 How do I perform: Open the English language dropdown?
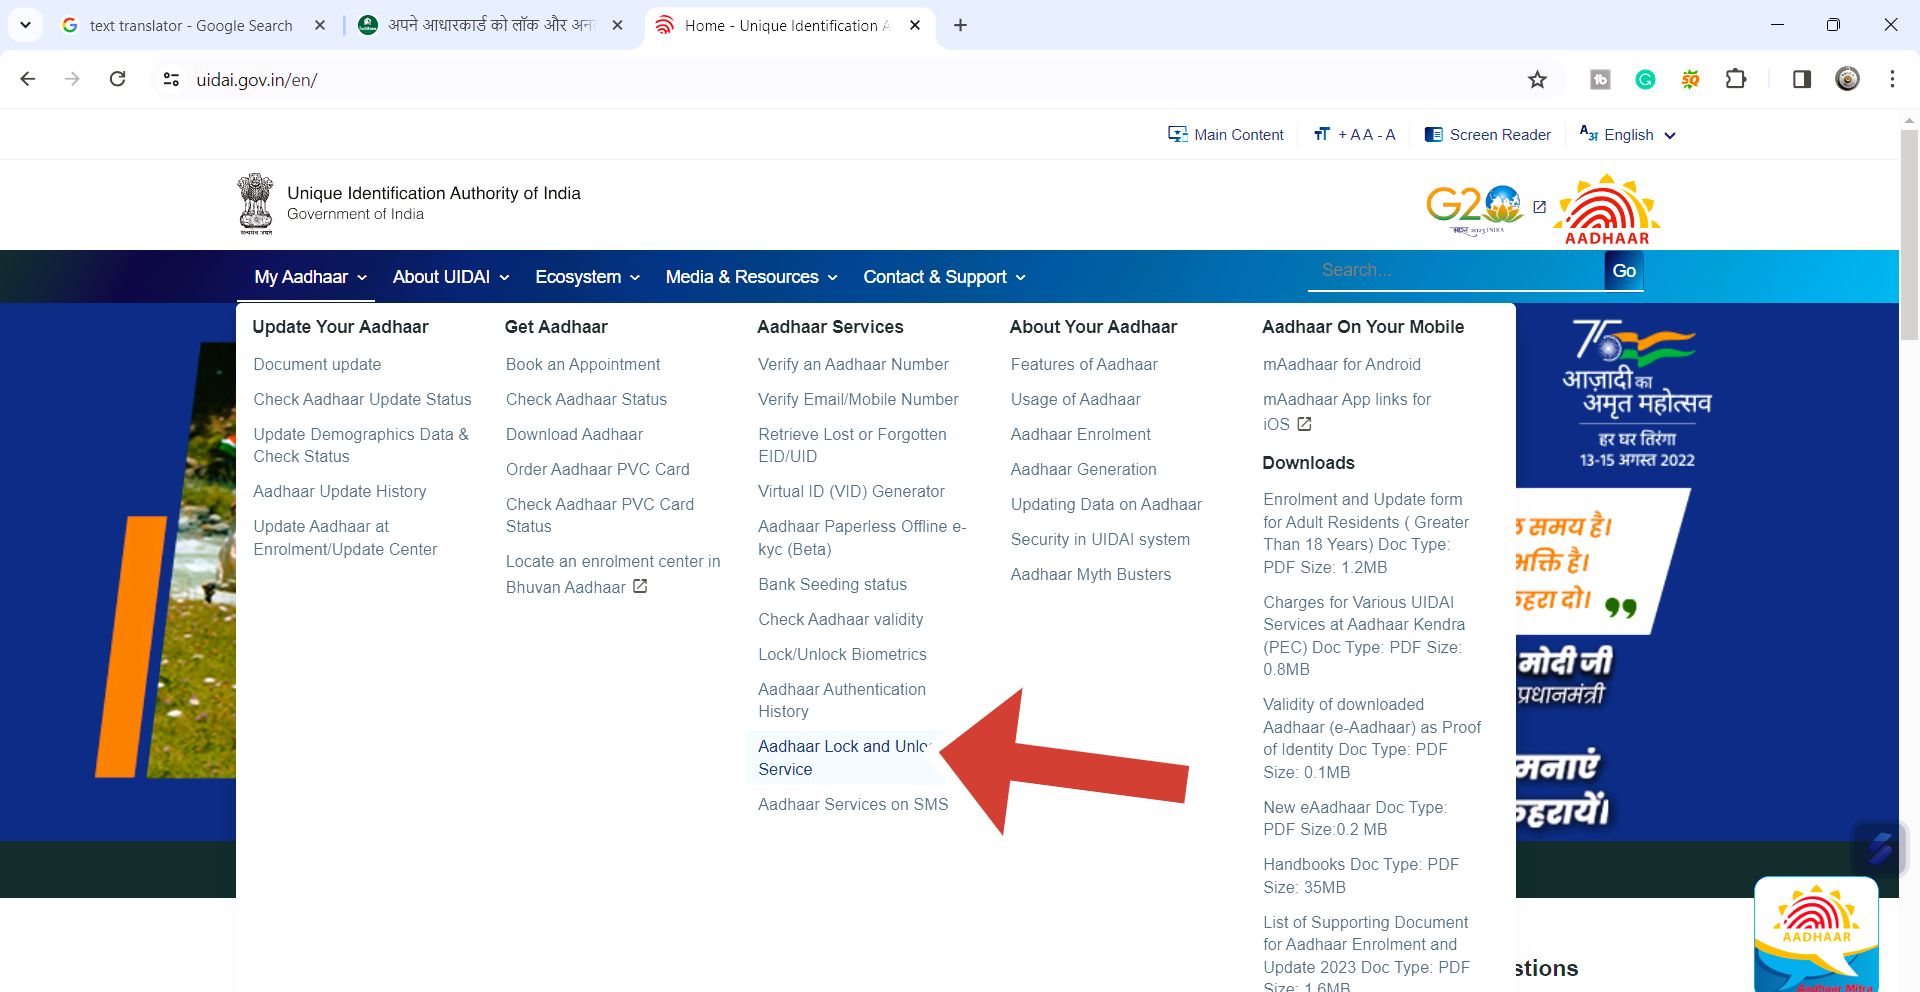click(1627, 135)
